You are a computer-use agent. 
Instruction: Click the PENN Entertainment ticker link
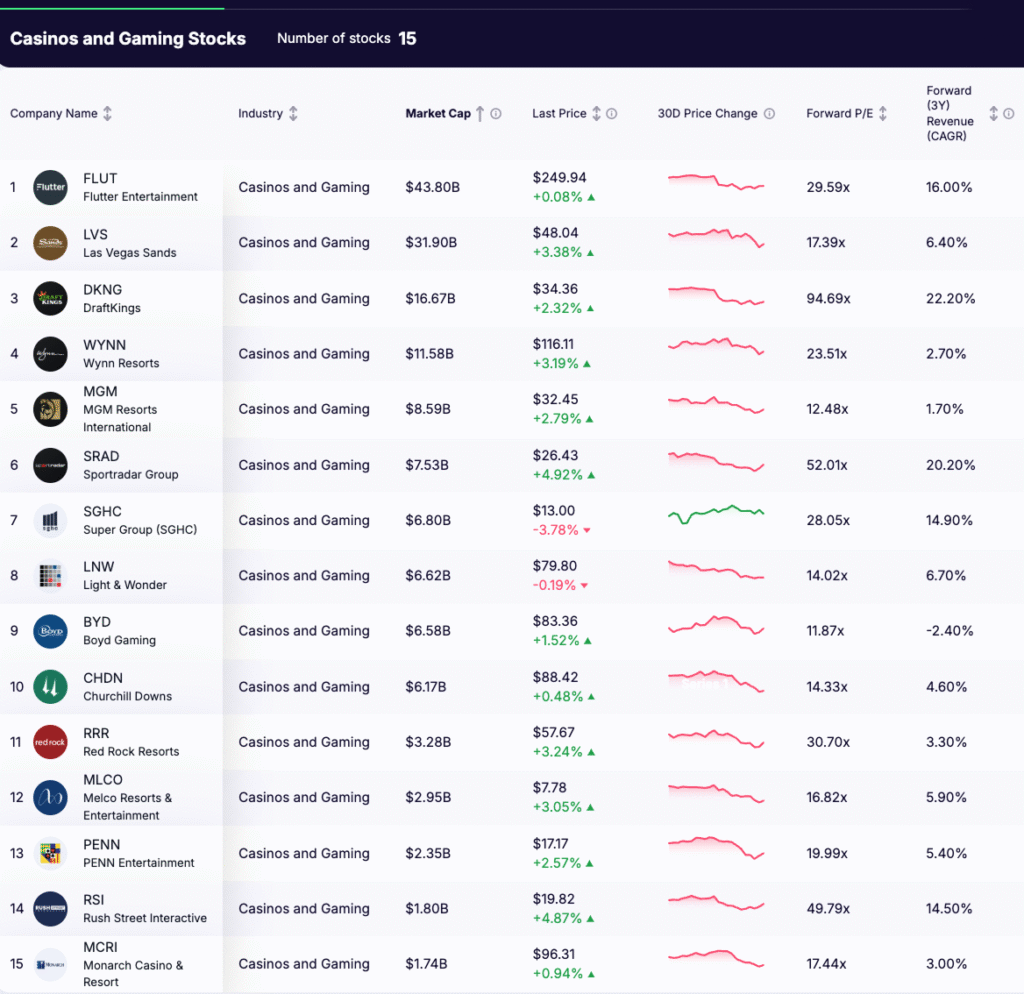pos(101,844)
